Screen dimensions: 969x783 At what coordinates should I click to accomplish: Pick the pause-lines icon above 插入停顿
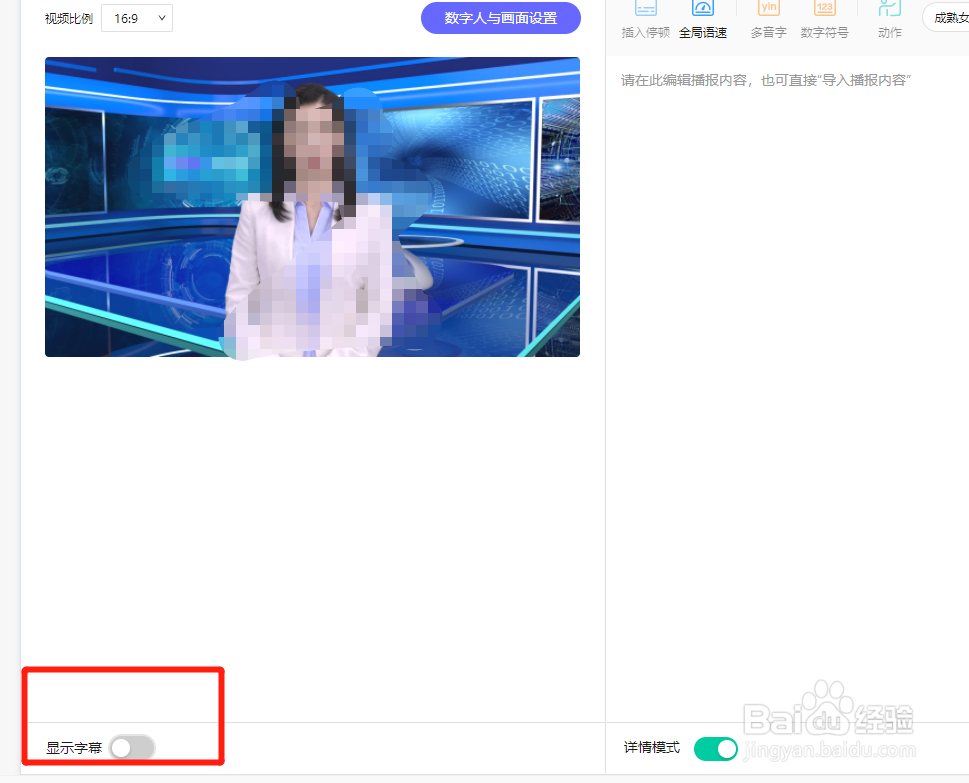tap(644, 8)
